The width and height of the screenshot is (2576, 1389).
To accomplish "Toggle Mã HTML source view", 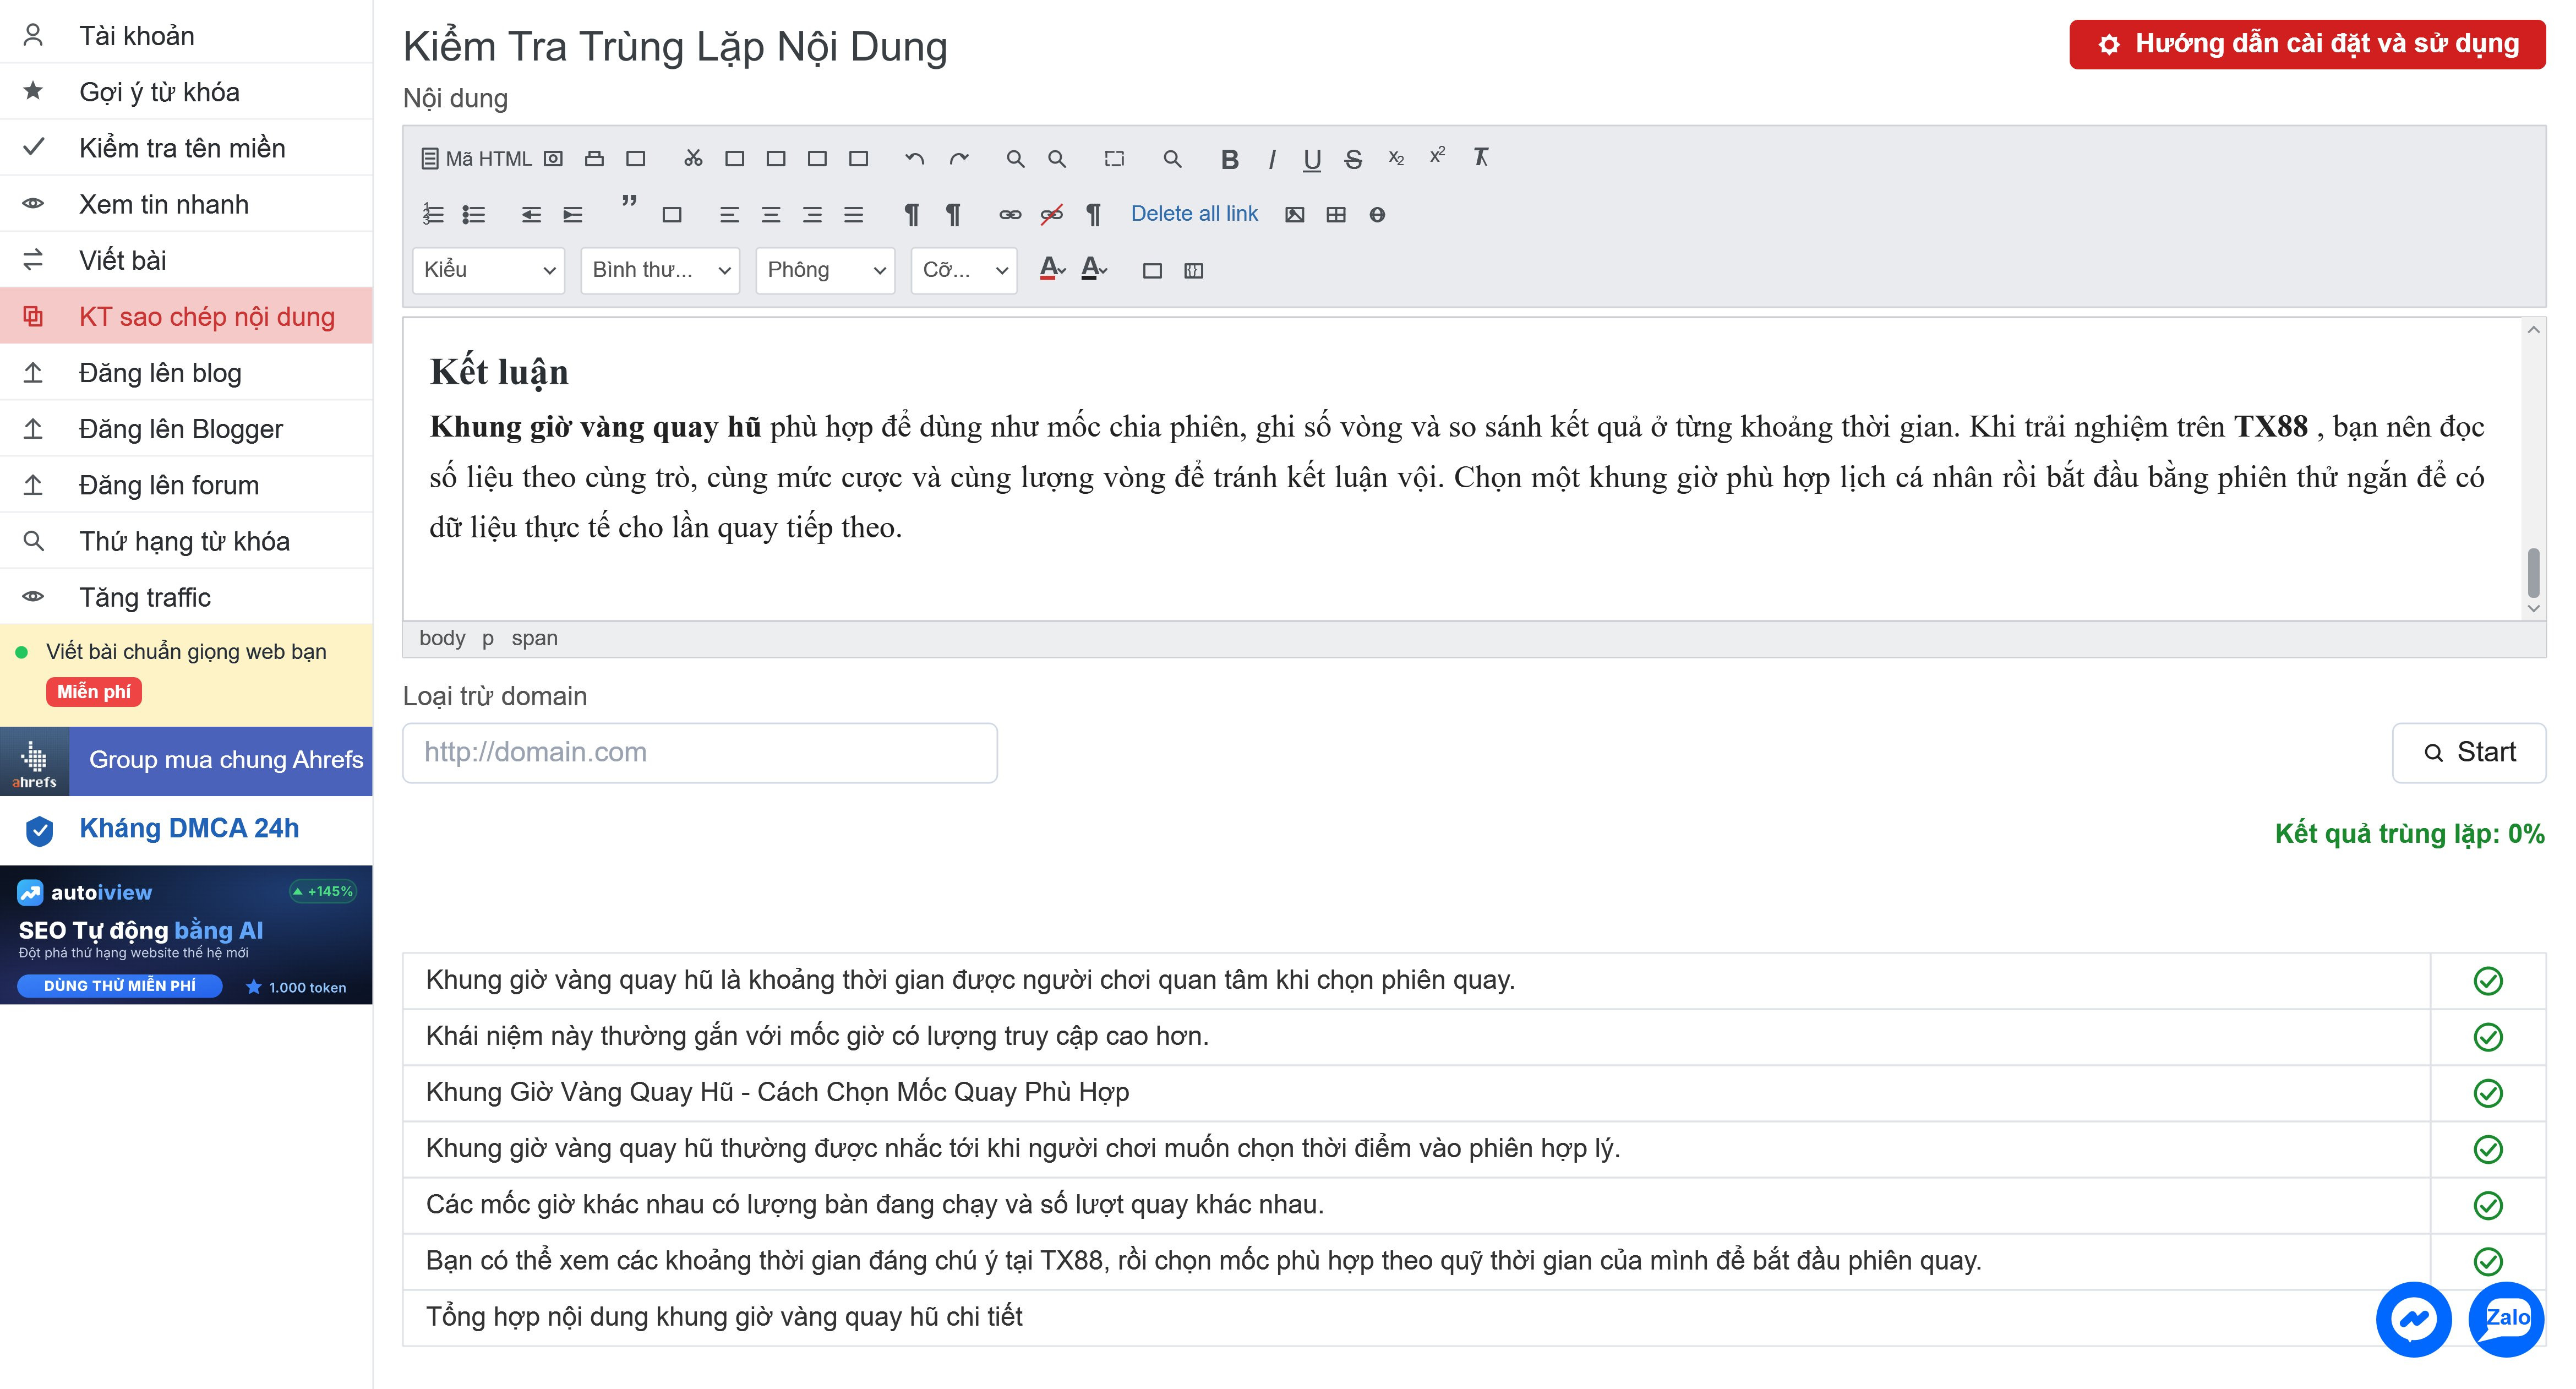I will coord(476,159).
